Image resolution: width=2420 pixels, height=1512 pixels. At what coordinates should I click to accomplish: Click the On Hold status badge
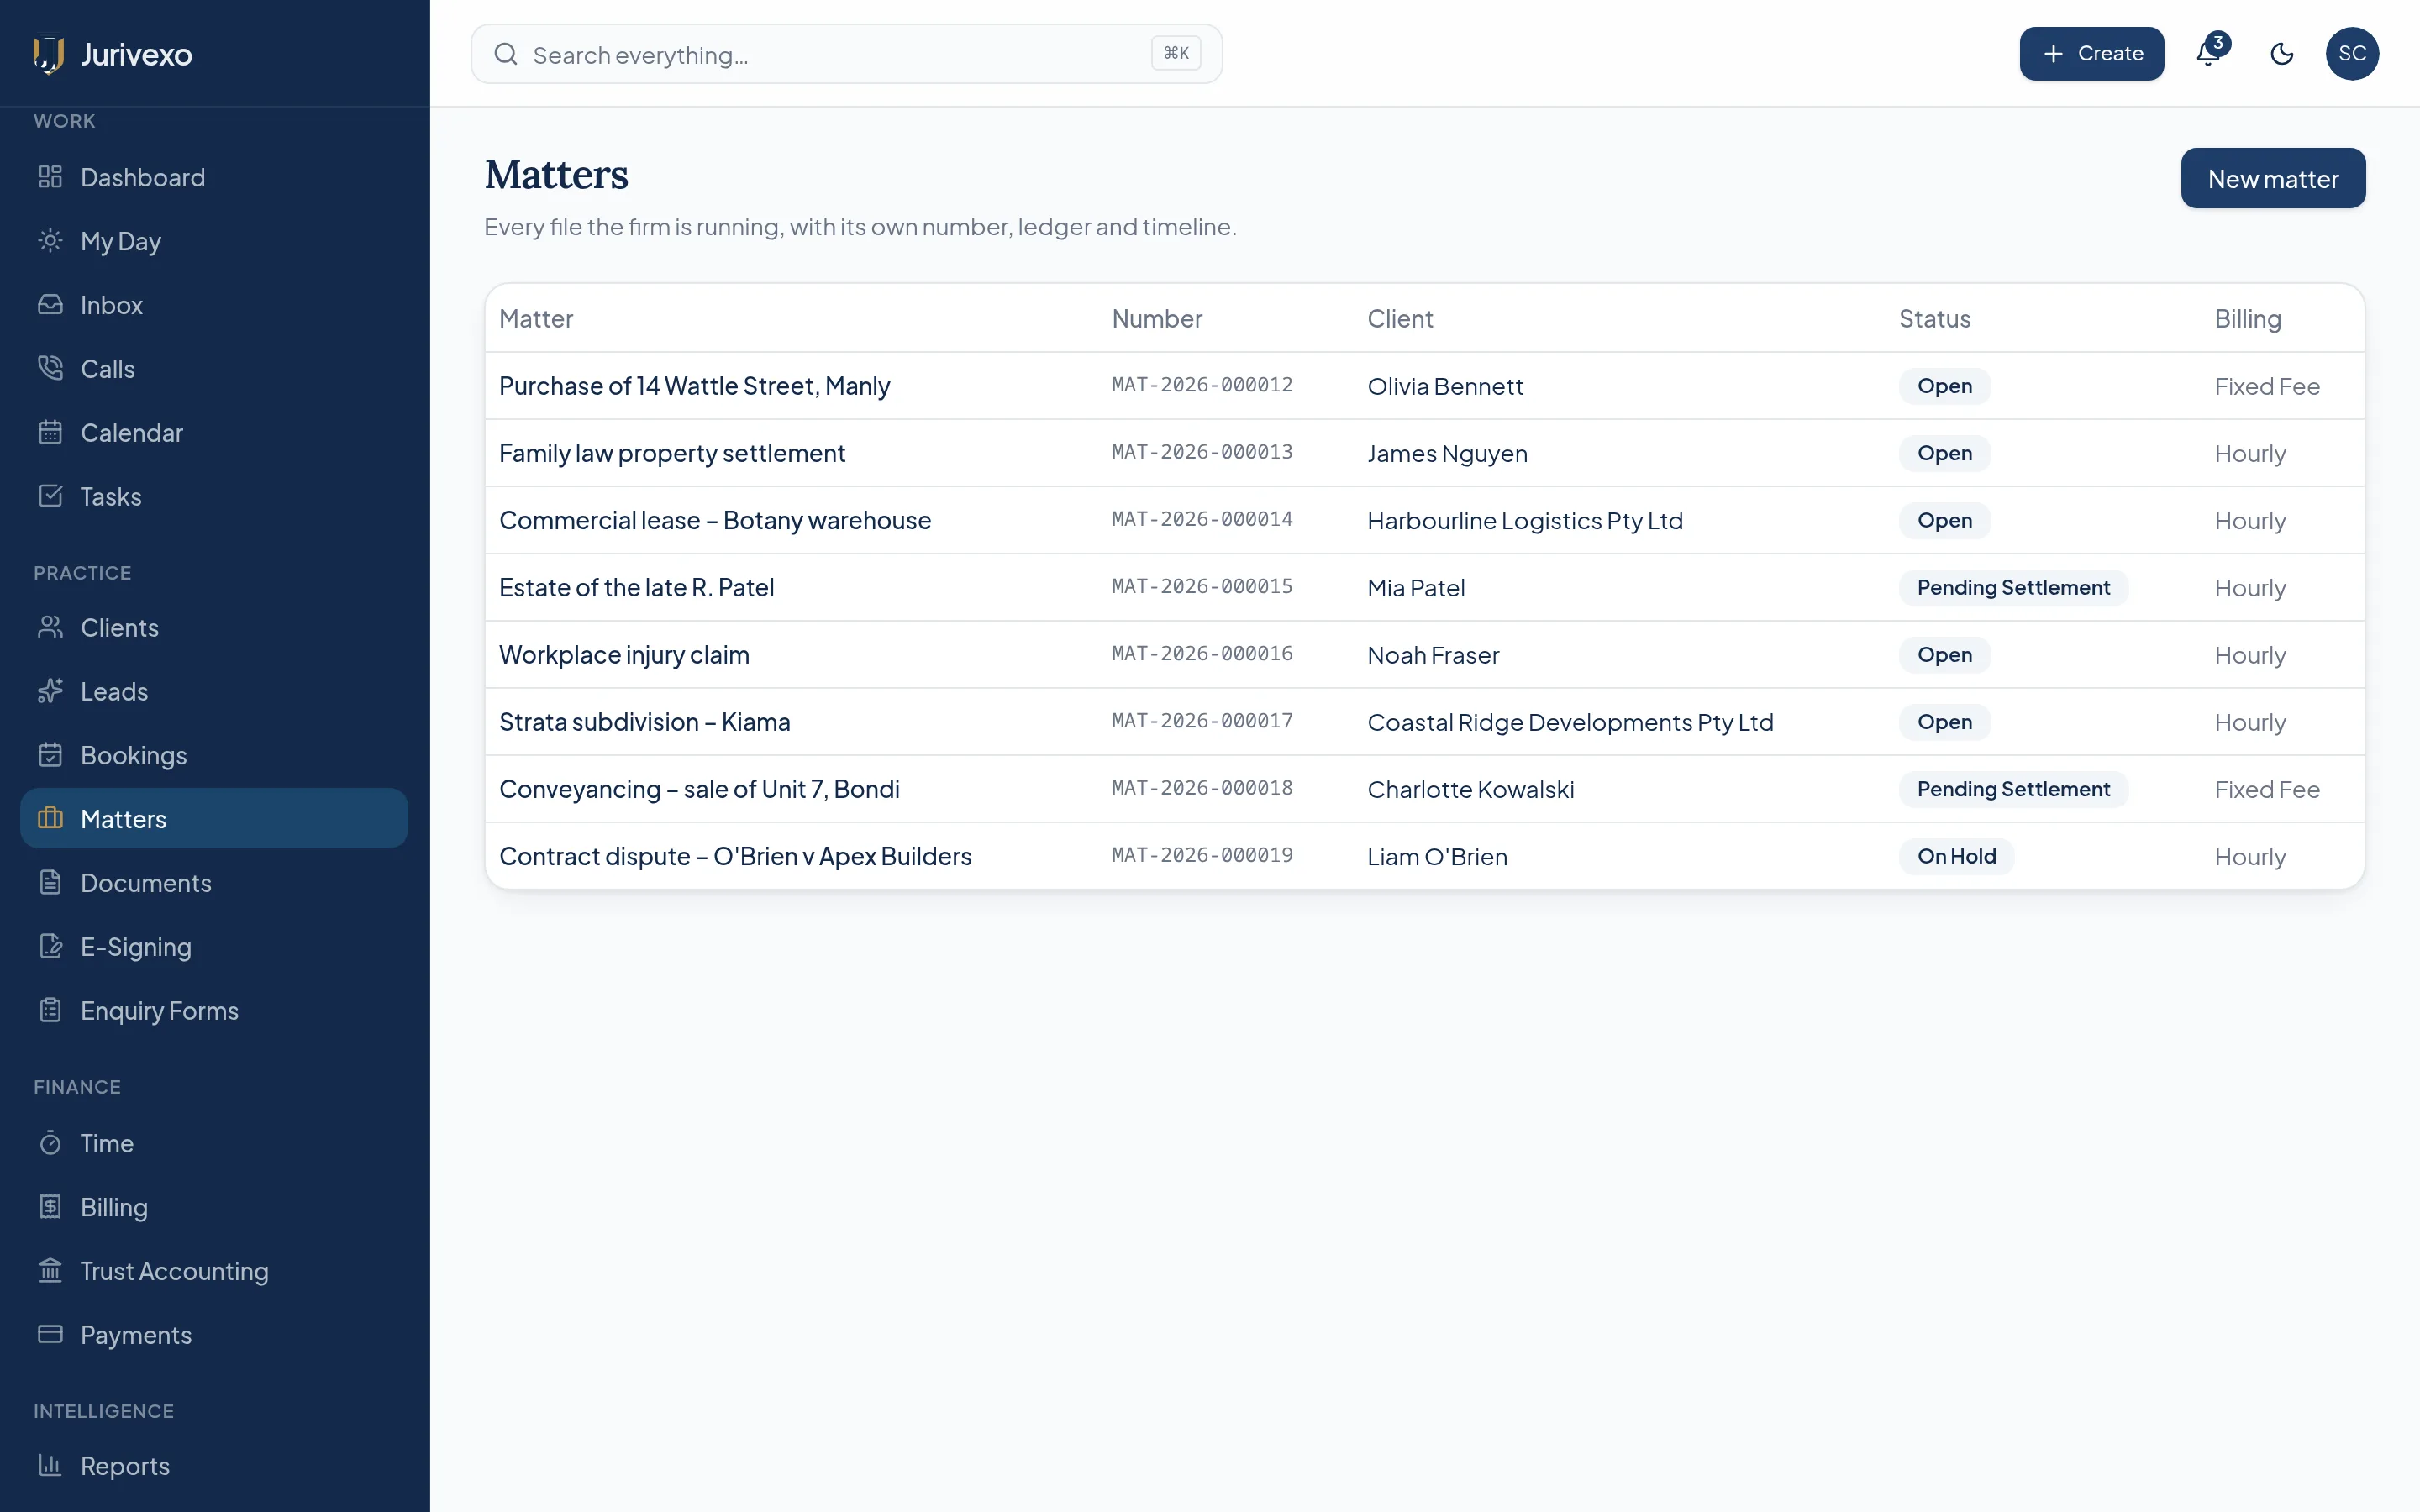click(1956, 856)
